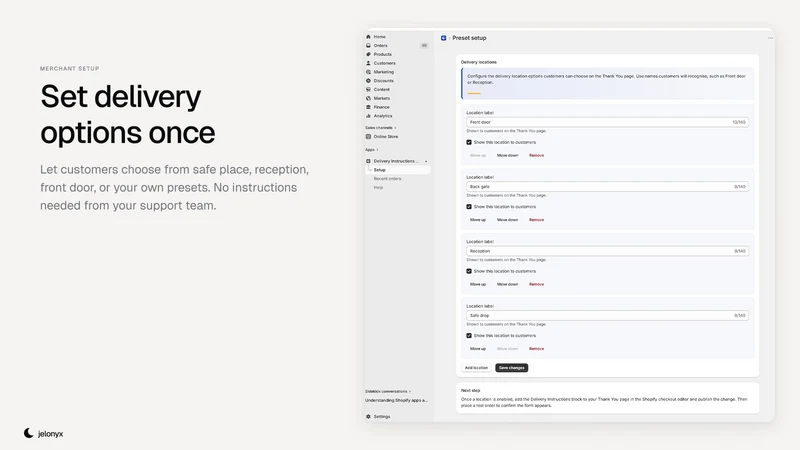This screenshot has width=800, height=450.
Task: Click the Orders count badge
Action: click(424, 45)
